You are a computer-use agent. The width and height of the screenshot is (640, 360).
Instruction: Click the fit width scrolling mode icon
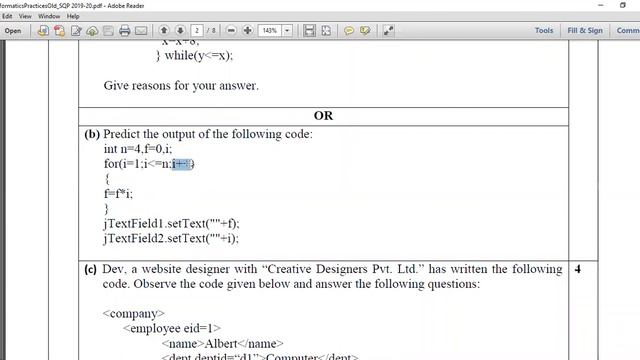[309, 31]
